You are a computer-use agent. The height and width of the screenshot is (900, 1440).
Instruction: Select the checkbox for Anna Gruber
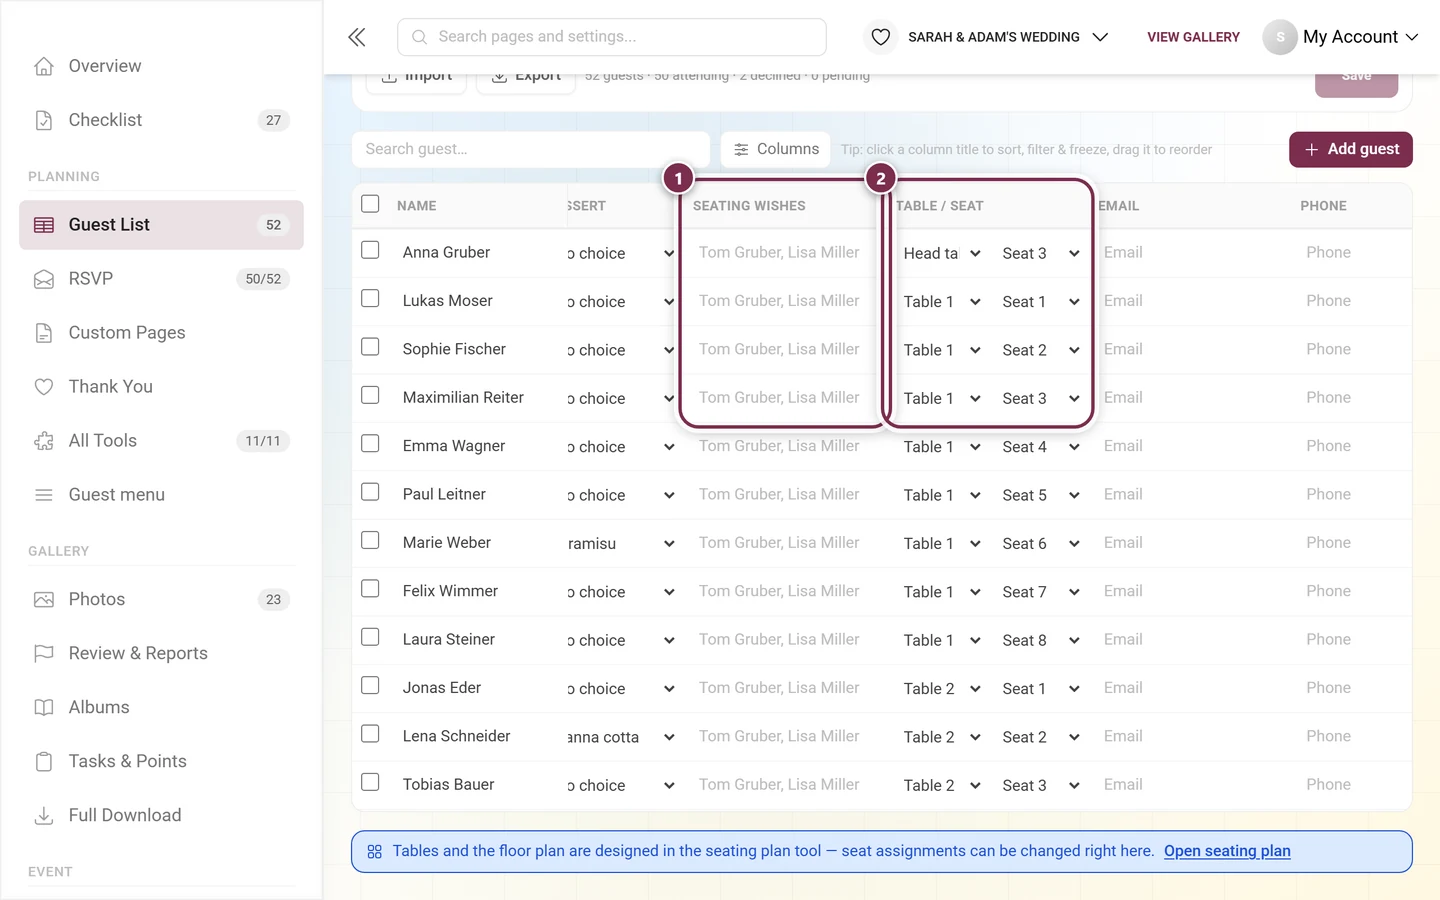coord(370,250)
